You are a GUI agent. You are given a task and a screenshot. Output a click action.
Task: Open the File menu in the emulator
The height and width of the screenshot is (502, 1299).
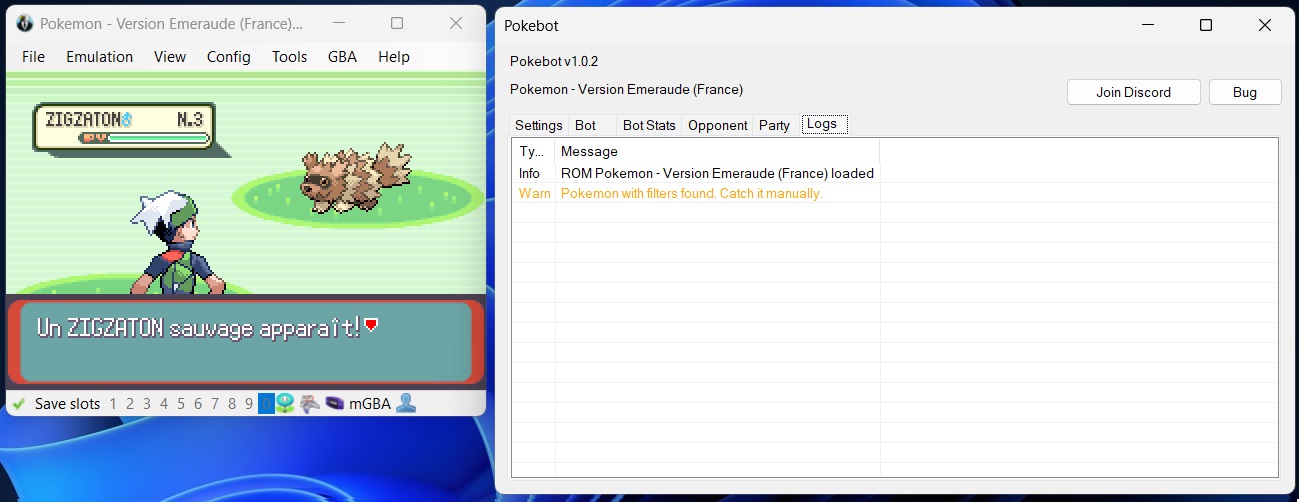pos(33,57)
